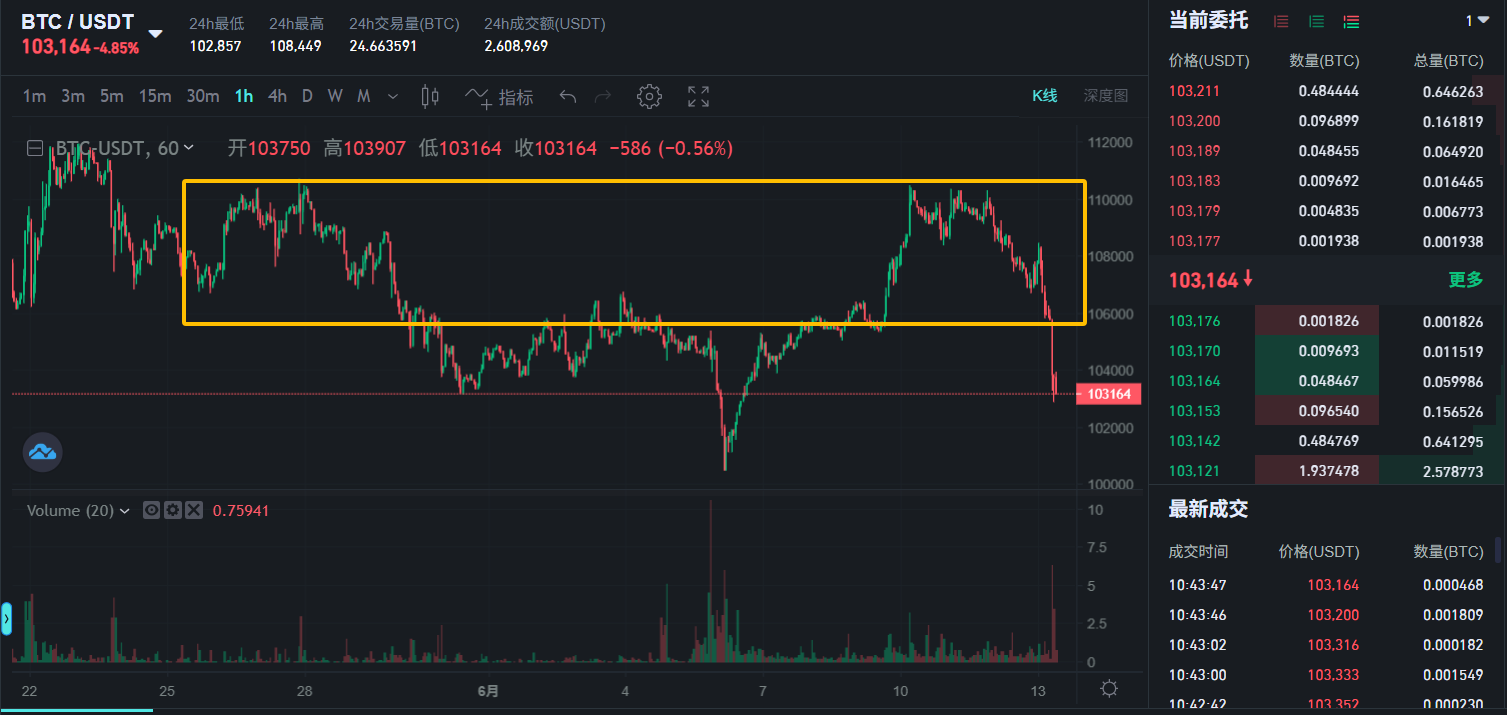Image resolution: width=1507 pixels, height=715 pixels.
Task: Expand the left side panel handle
Action: [6, 619]
